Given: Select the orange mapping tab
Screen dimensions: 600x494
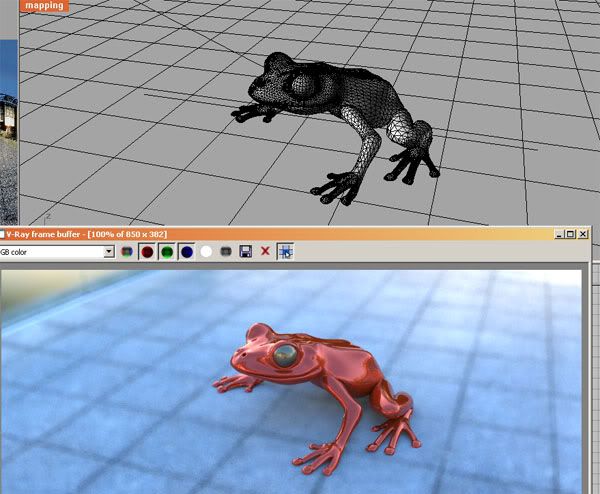Looking at the screenshot, I should pos(43,5).
